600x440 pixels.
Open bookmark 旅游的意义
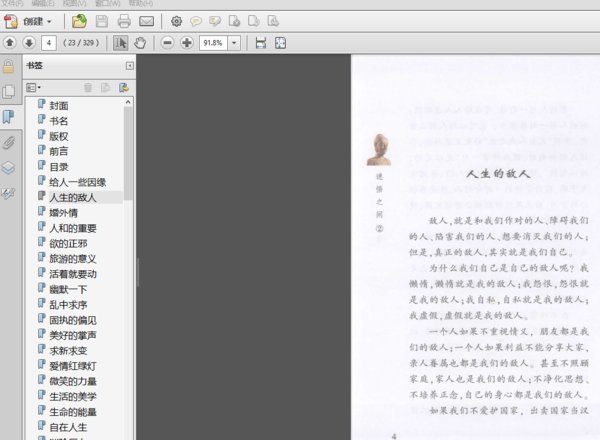coord(73,259)
